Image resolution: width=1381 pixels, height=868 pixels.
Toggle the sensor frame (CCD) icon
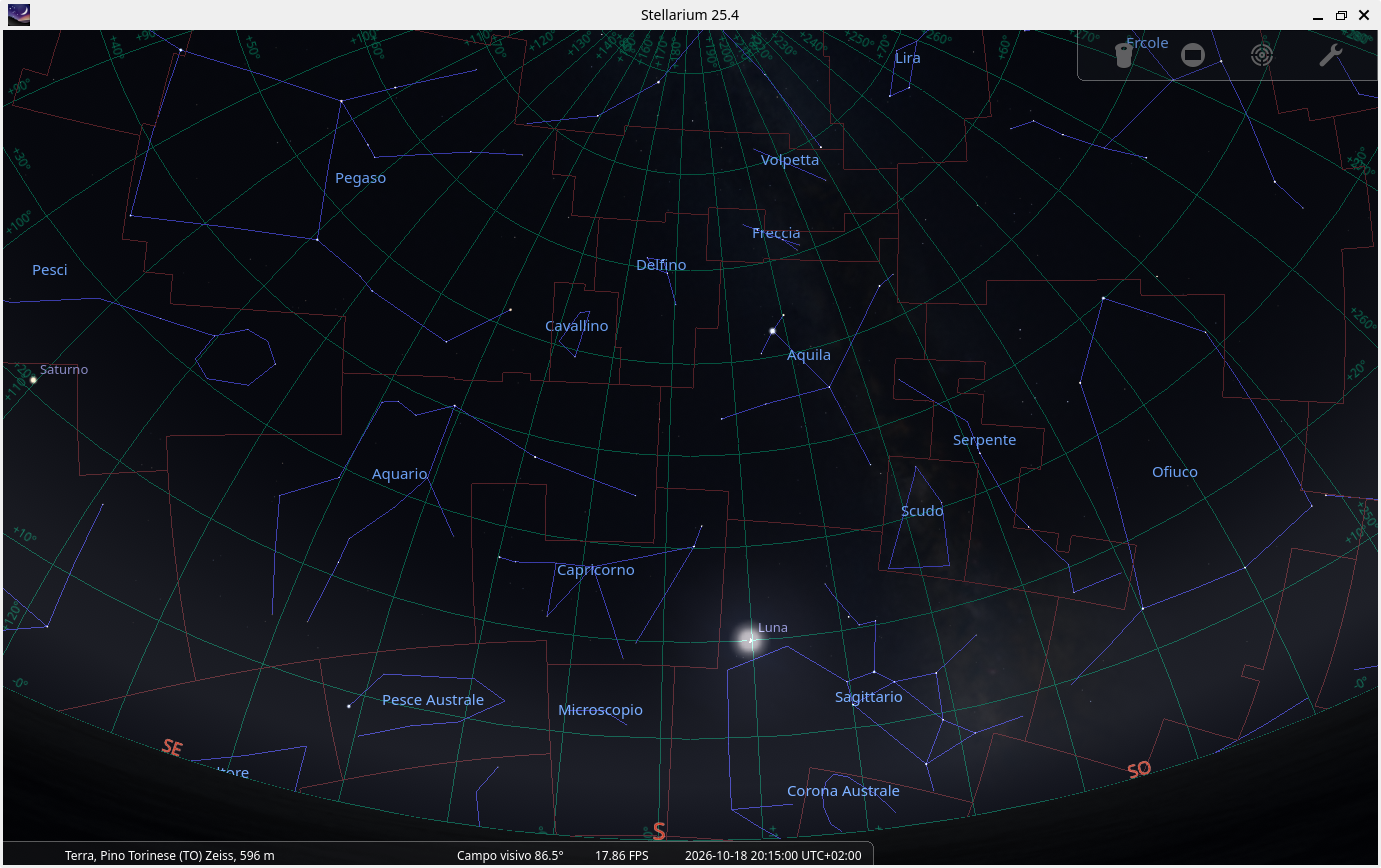click(x=1192, y=55)
